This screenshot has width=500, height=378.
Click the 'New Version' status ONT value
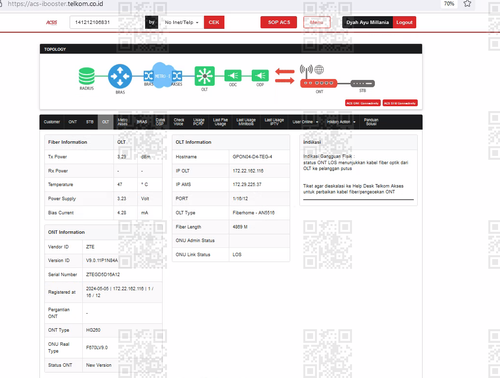pos(99,365)
